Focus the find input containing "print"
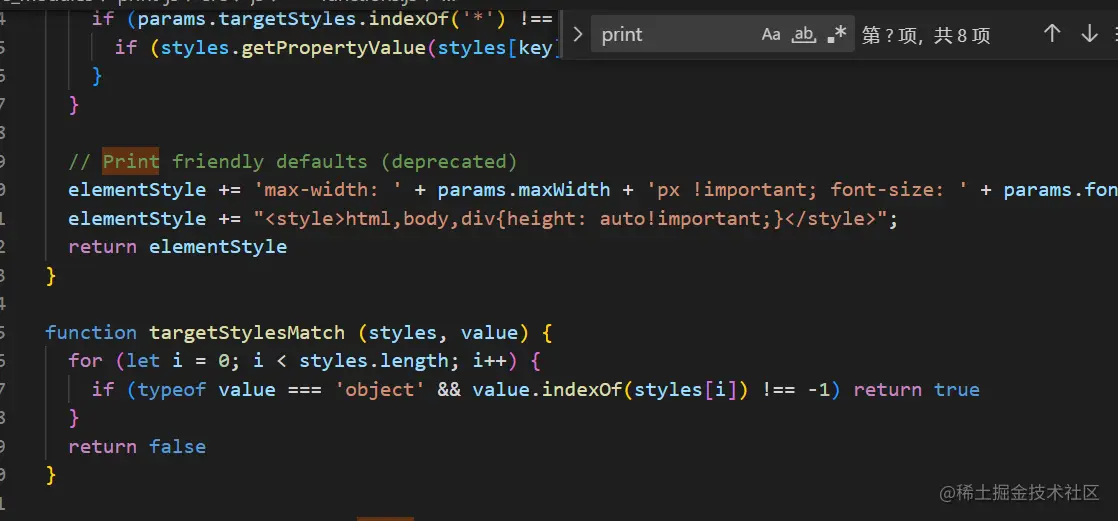1118x521 pixels. click(674, 34)
